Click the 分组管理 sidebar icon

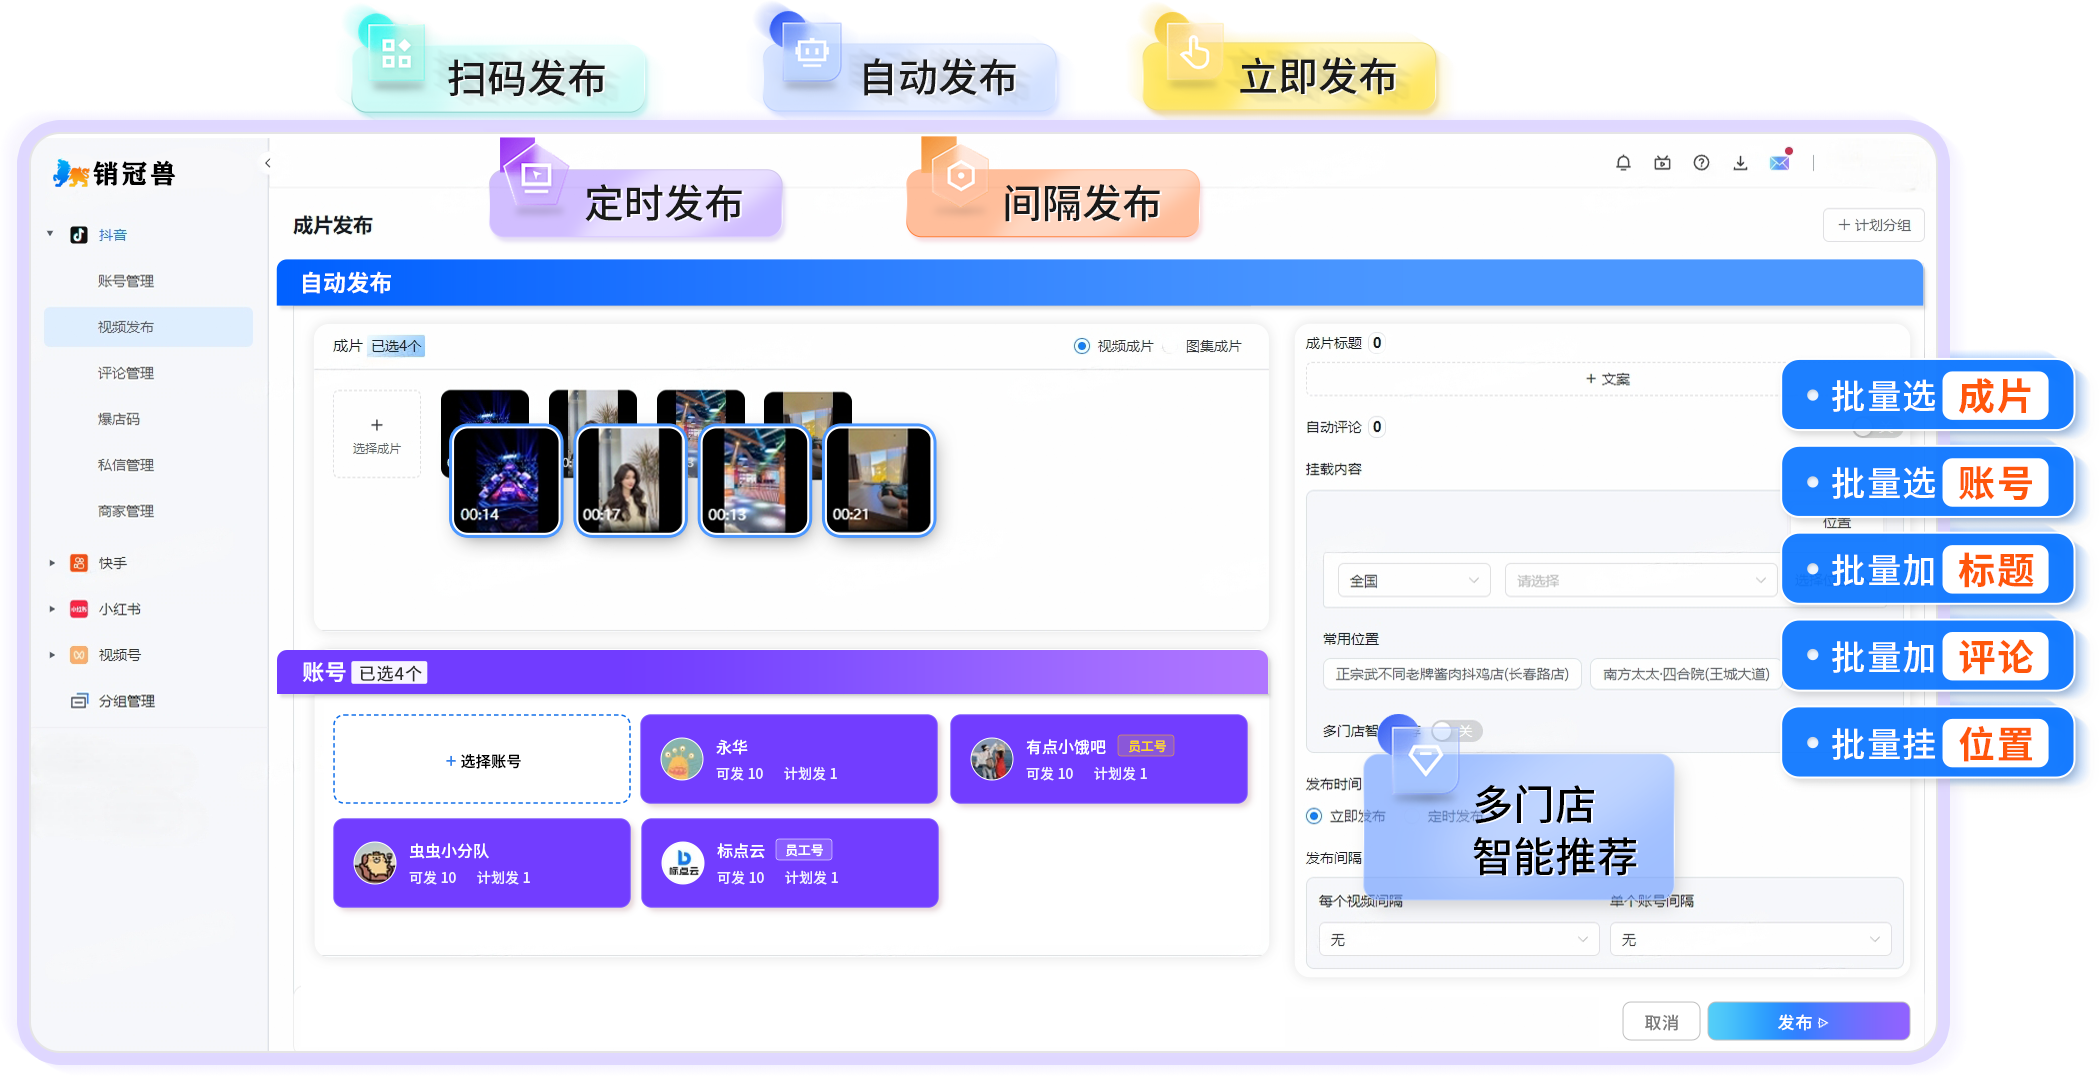coord(80,701)
